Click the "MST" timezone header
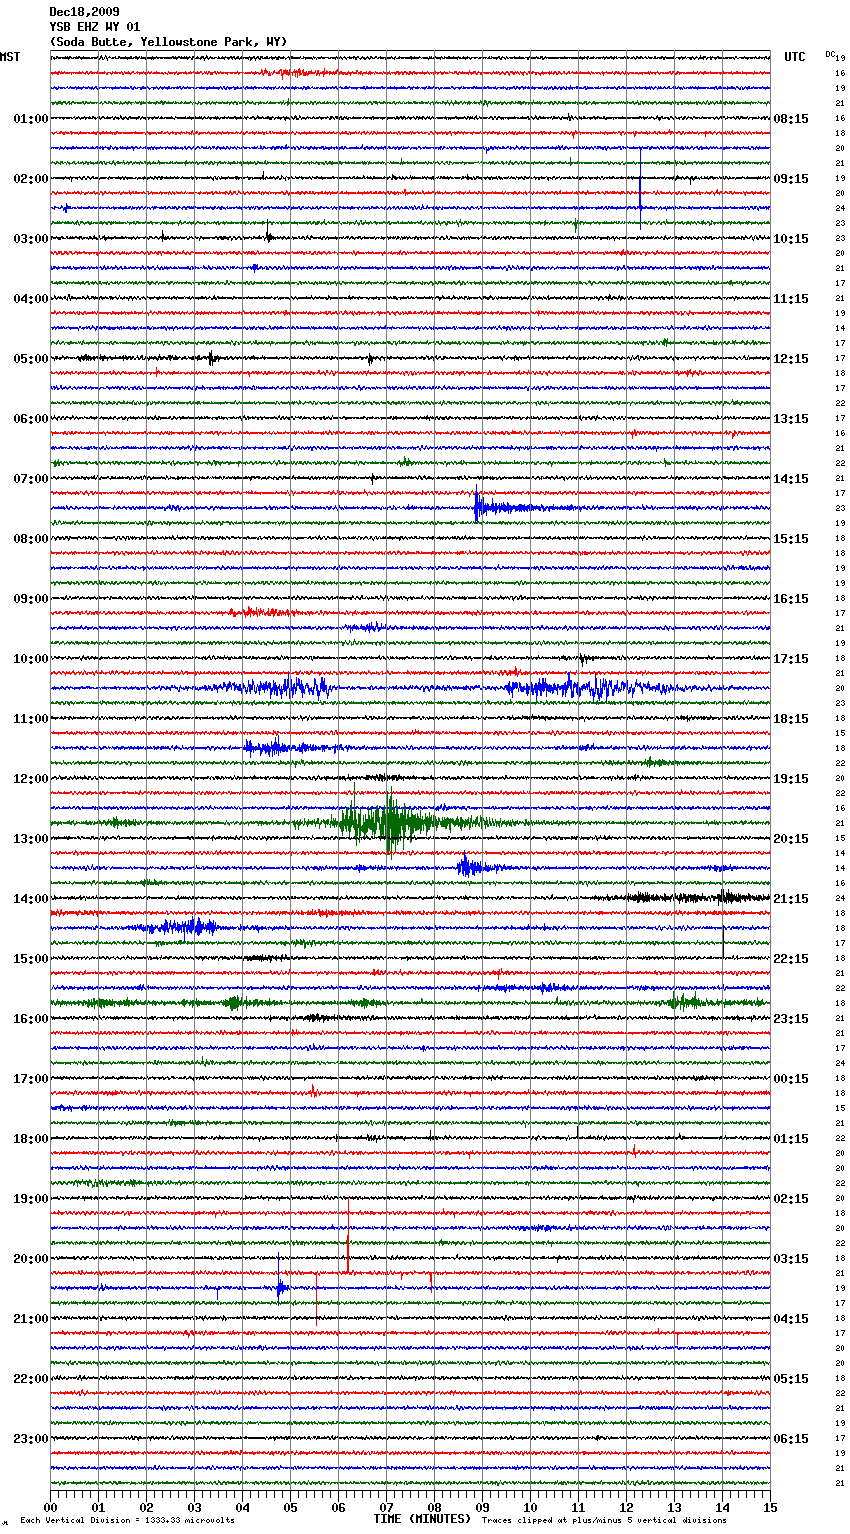This screenshot has height=1534, width=850. click(x=10, y=57)
